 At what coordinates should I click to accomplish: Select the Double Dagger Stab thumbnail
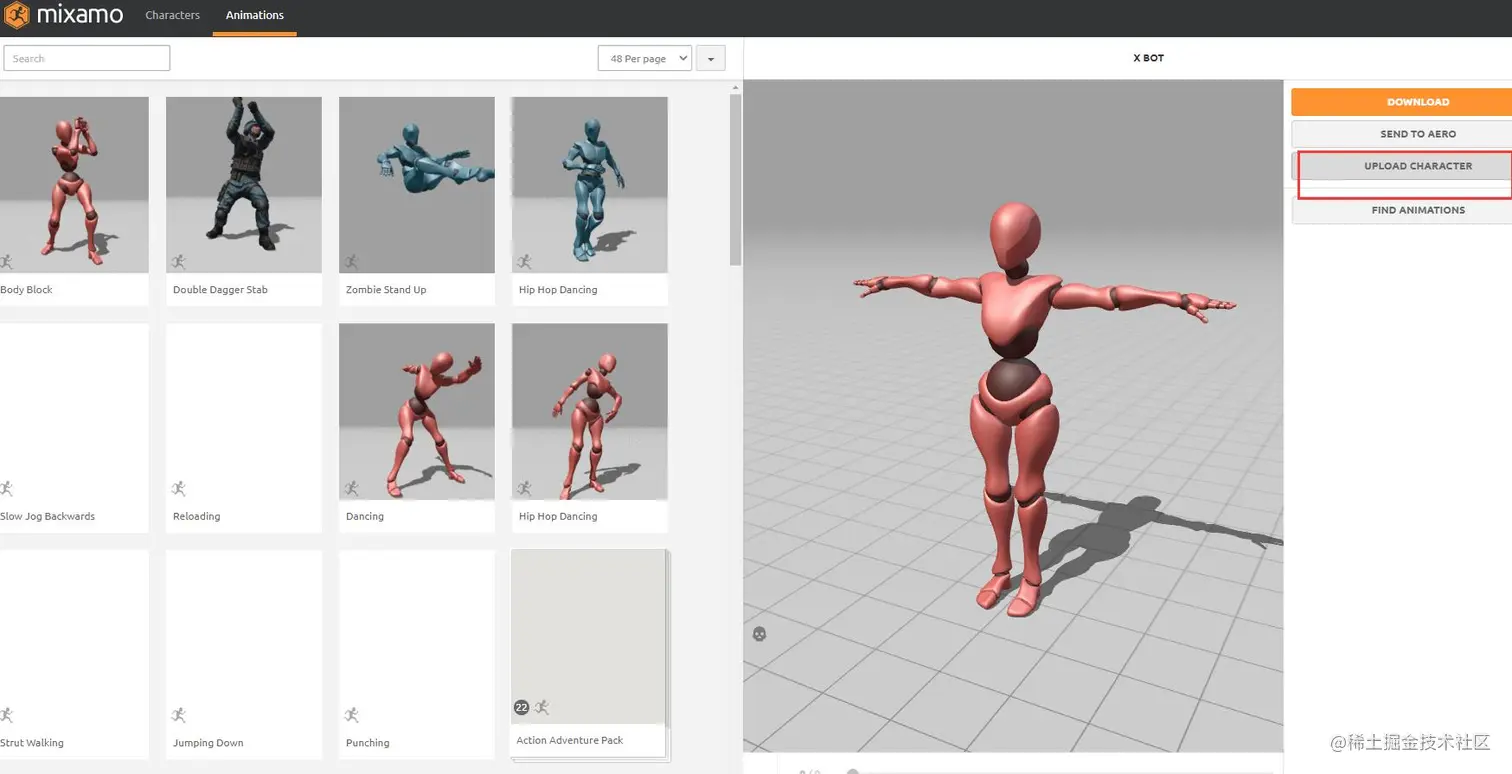point(244,185)
